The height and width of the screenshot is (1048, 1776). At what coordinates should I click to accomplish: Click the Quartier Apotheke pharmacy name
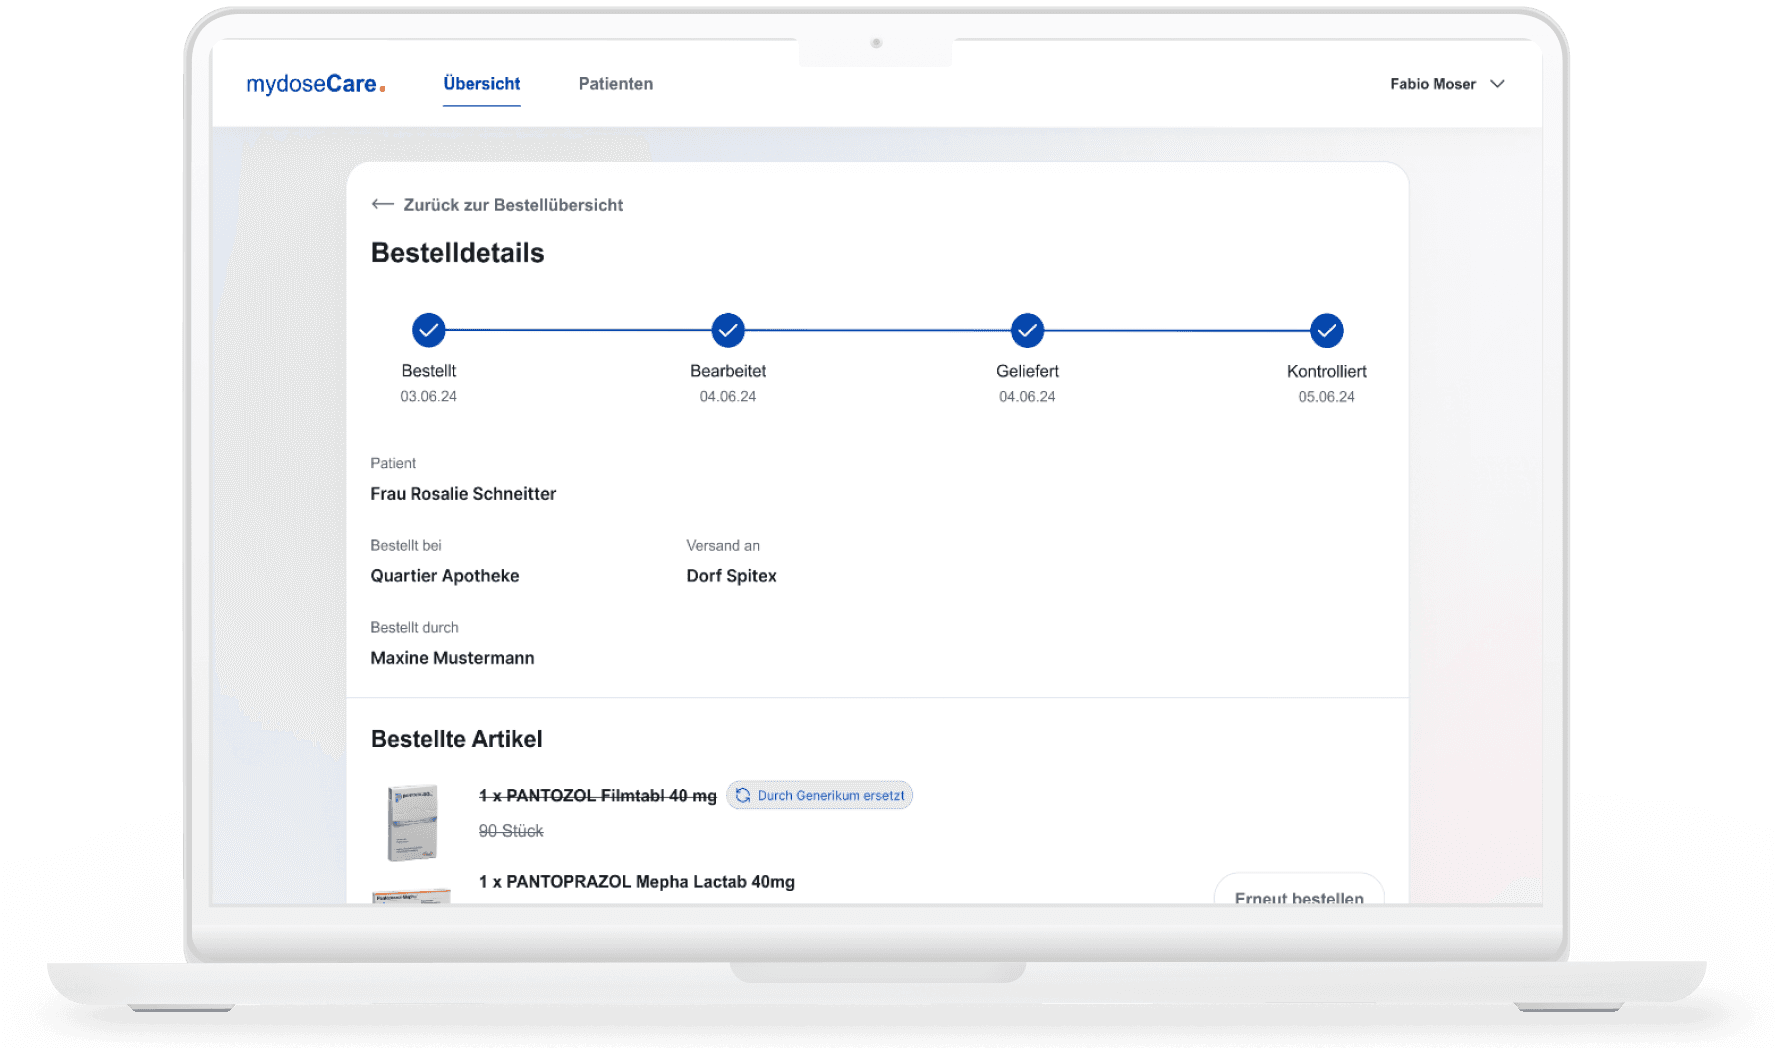[x=445, y=576]
